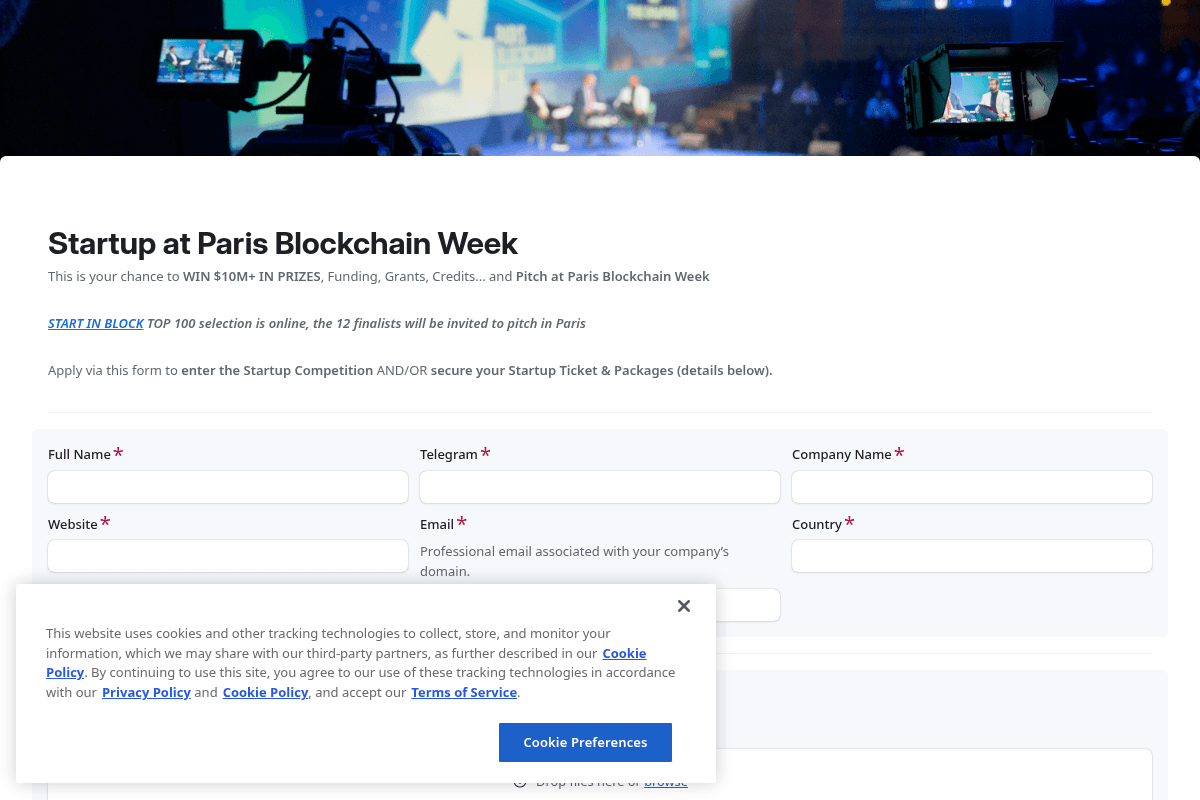Open the second Cookie Policy link

[x=265, y=692]
